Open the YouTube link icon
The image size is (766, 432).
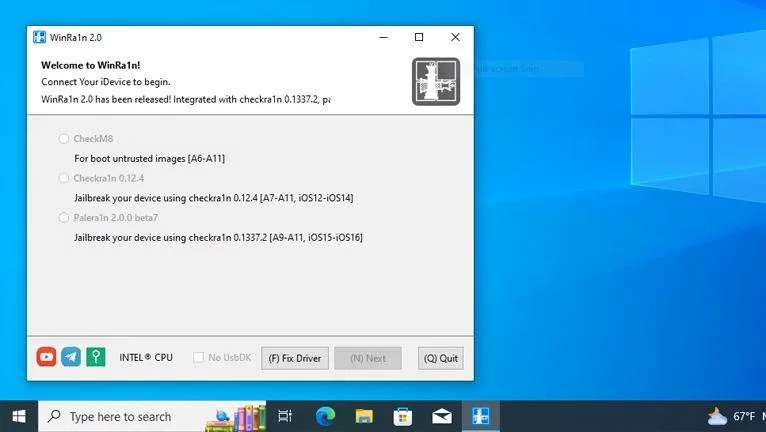pyautogui.click(x=46, y=357)
